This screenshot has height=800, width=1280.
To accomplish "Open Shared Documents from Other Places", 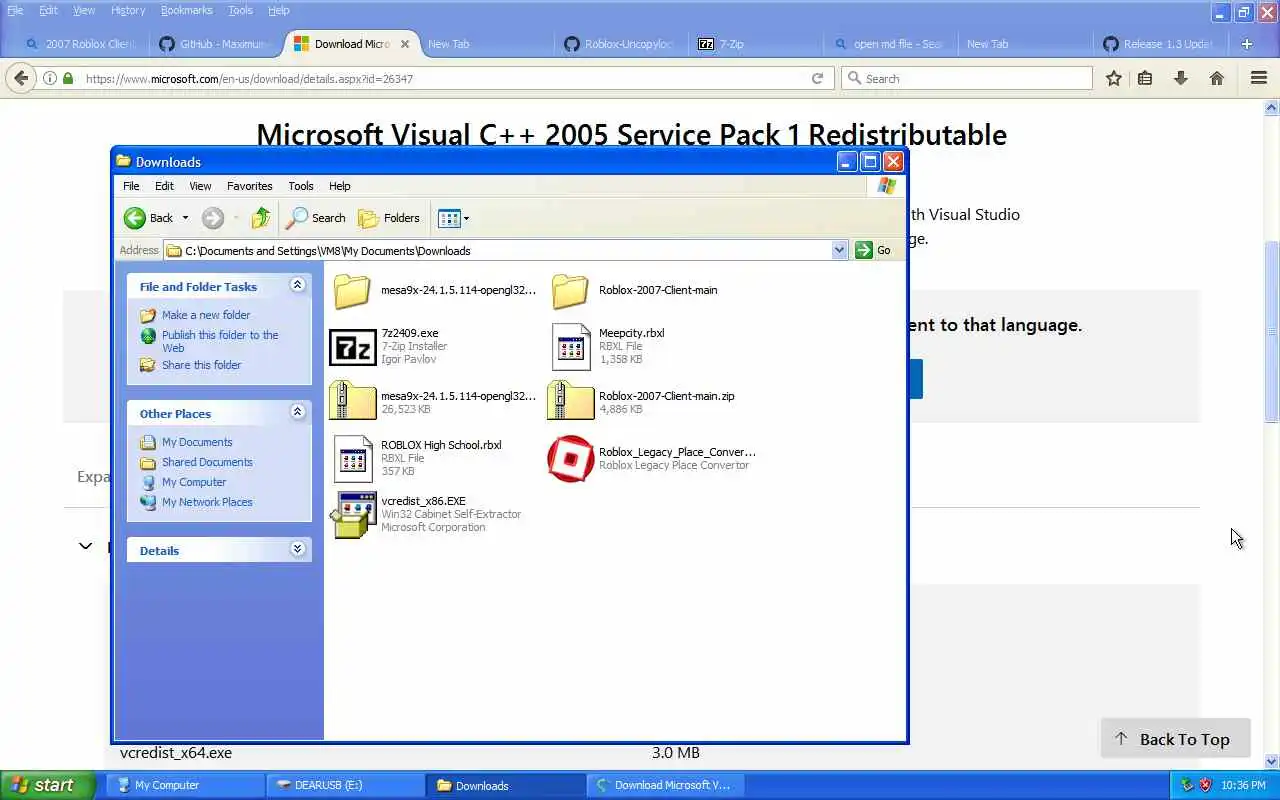I will click(207, 462).
